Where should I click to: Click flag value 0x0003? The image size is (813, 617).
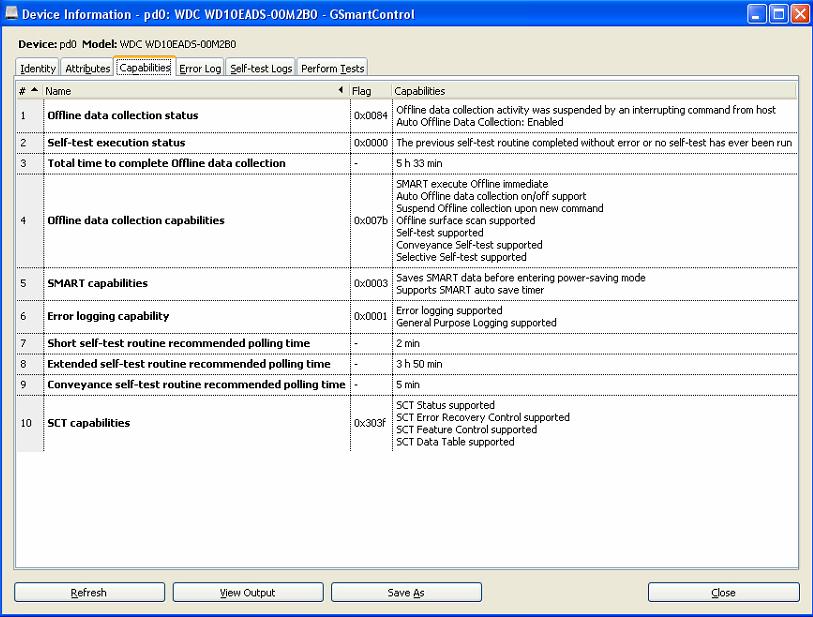(371, 283)
